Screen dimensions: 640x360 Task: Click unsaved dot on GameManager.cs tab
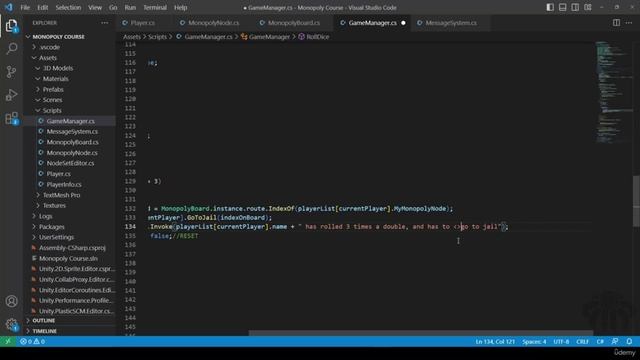pos(403,23)
